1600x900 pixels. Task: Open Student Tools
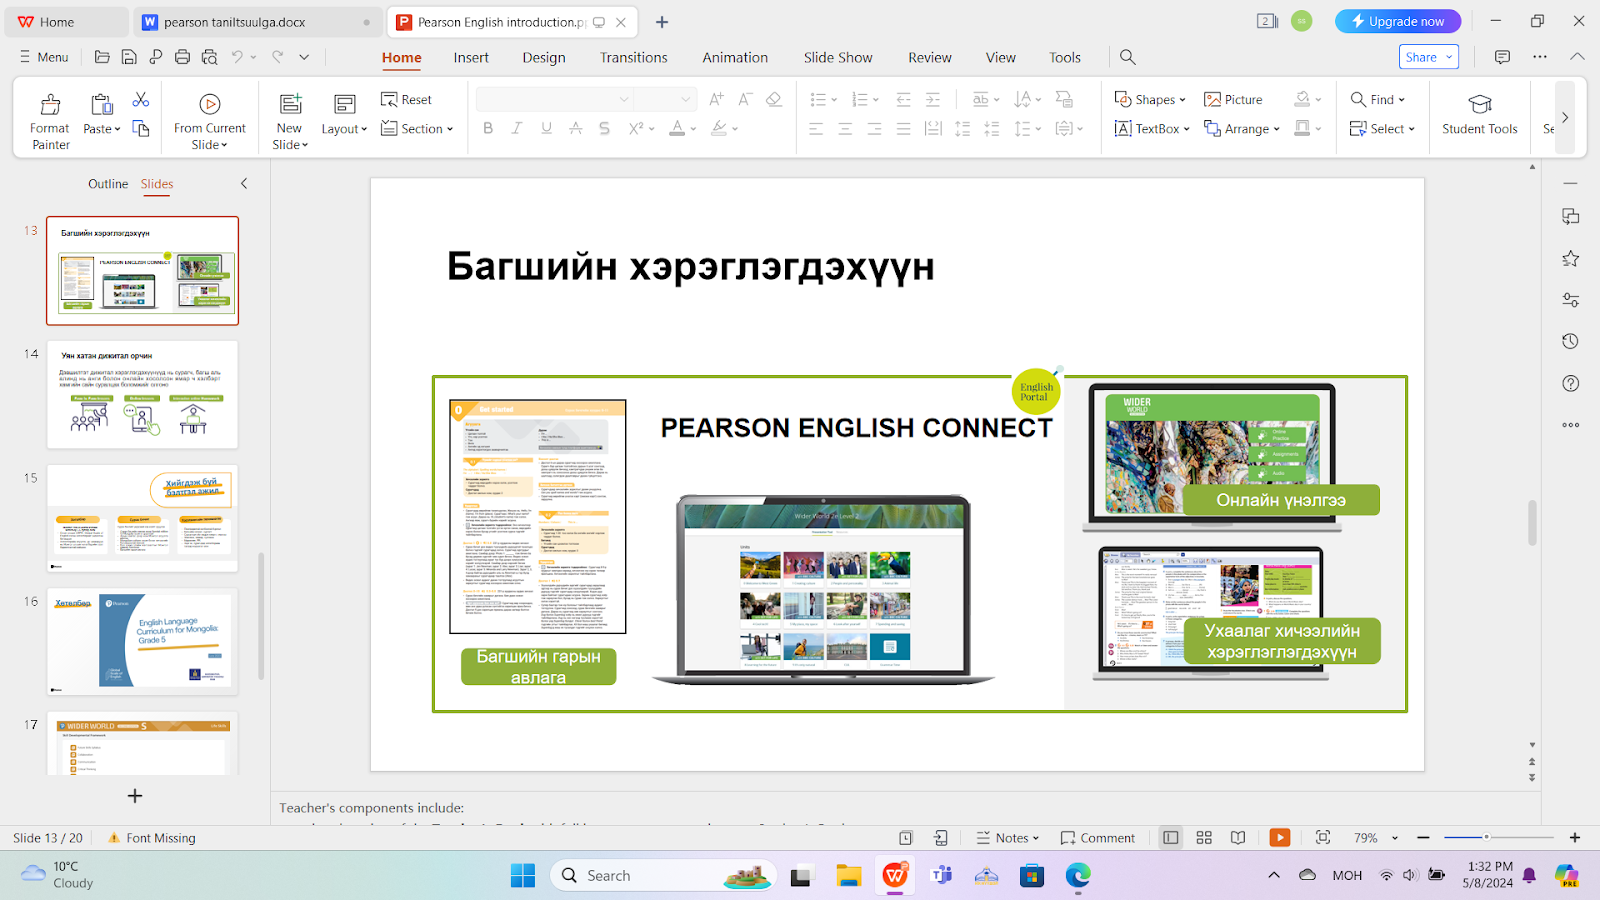(x=1480, y=114)
